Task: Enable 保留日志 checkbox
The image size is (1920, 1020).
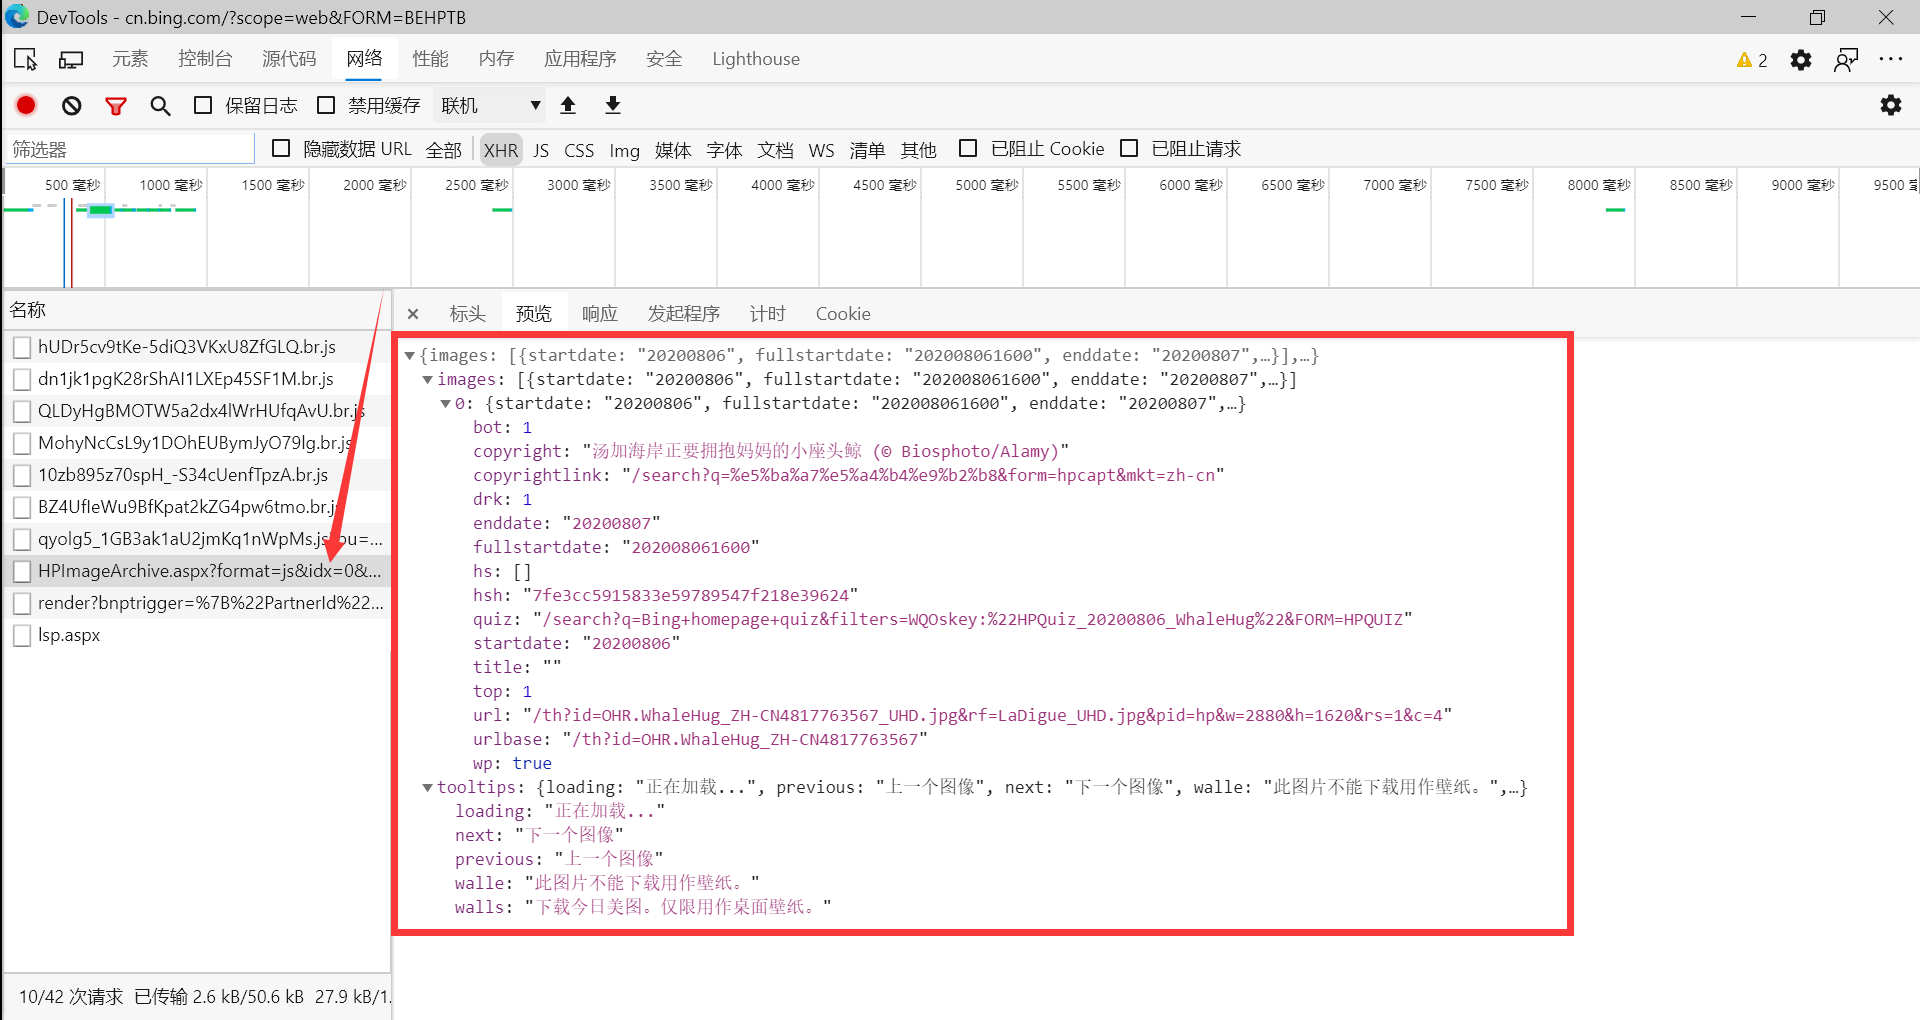Action: point(203,104)
